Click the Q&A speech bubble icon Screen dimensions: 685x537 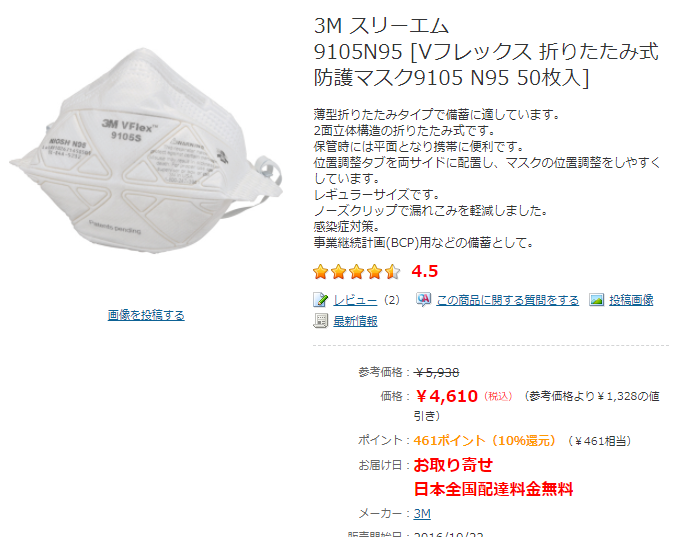[423, 299]
